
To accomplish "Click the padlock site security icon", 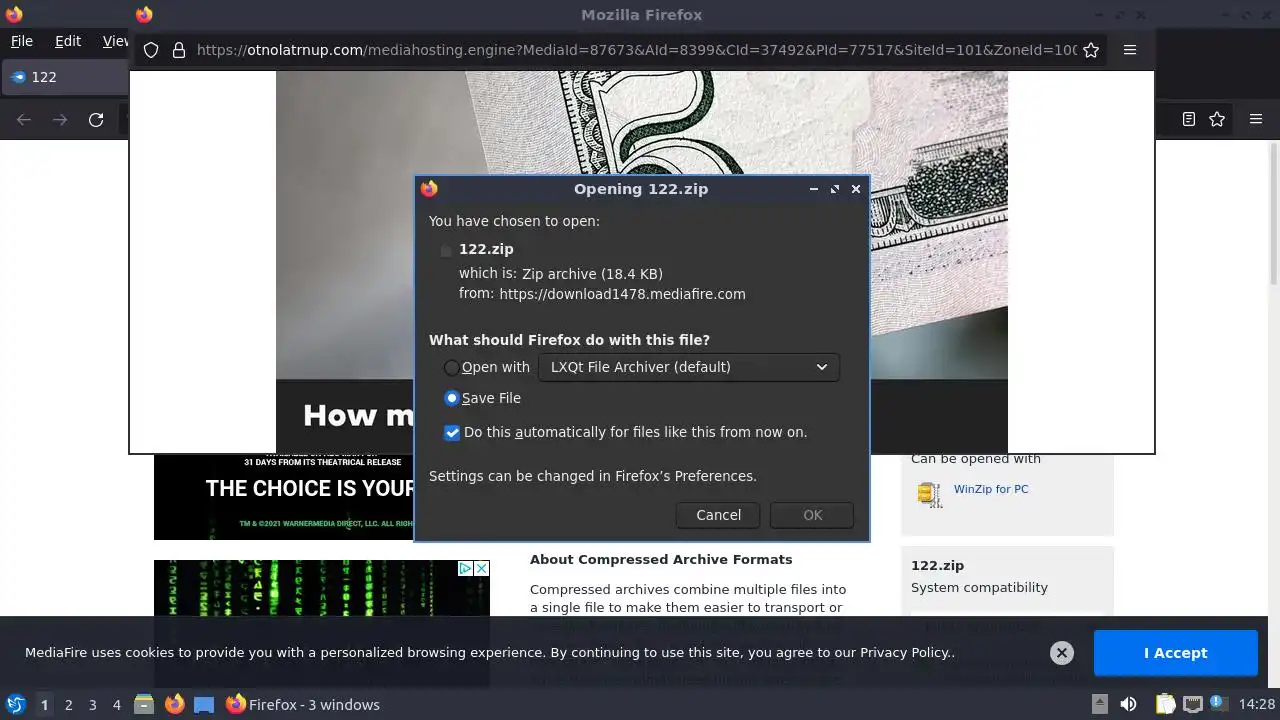I will pyautogui.click(x=179, y=50).
